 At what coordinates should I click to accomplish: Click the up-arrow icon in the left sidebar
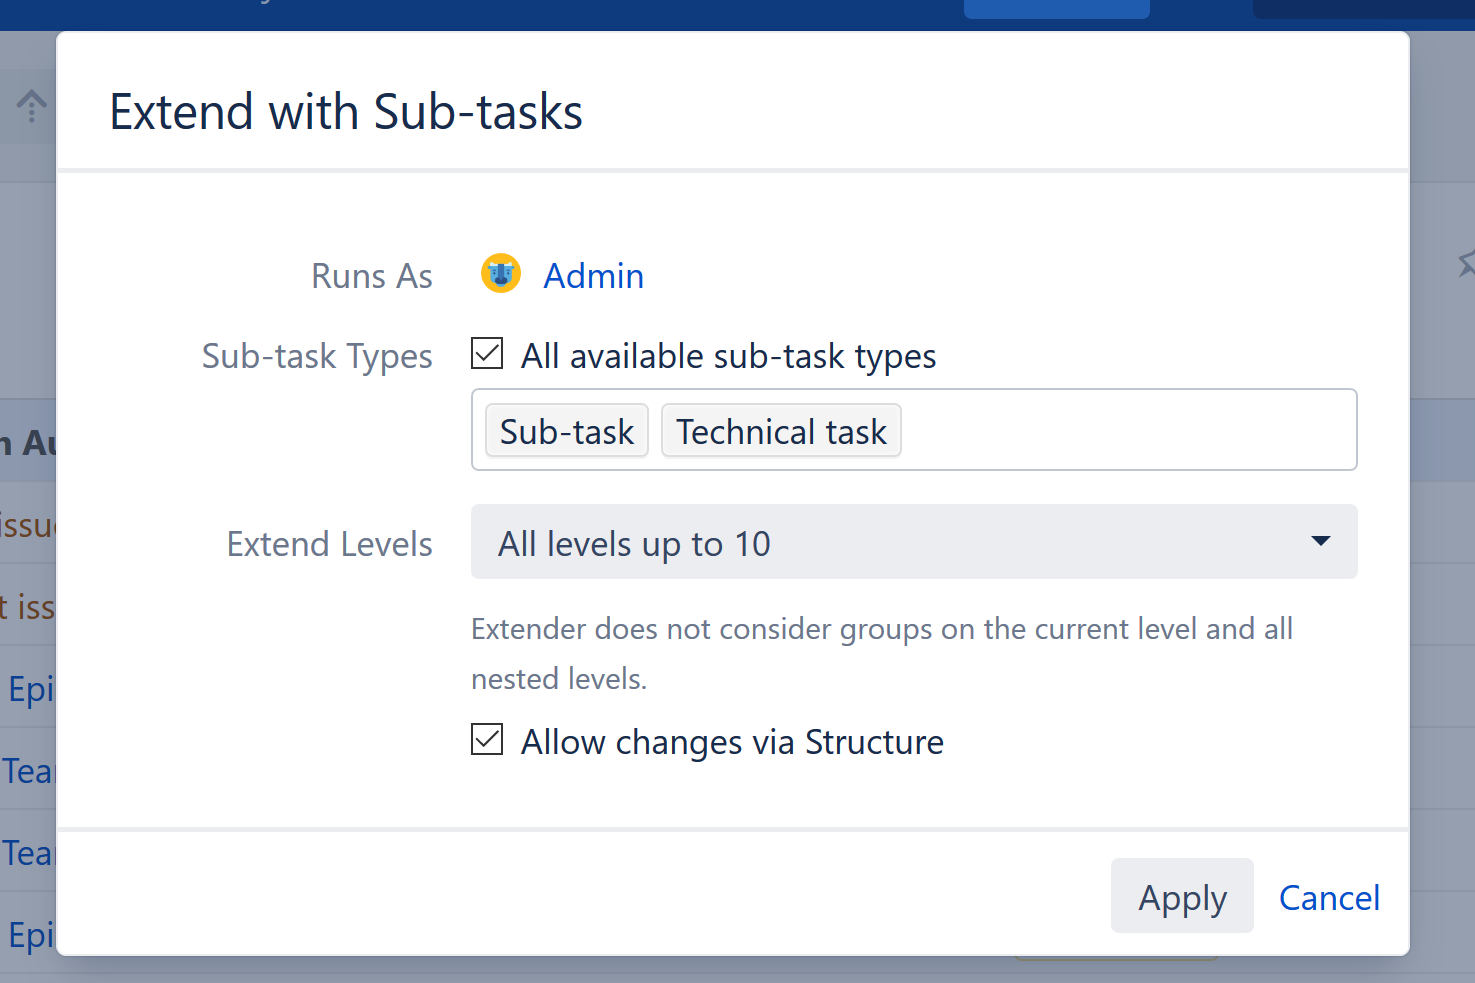click(x=31, y=105)
